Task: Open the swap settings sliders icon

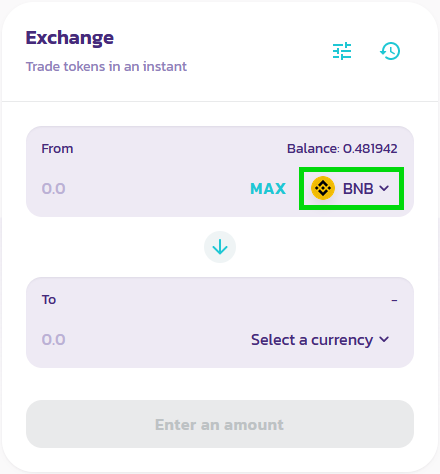Action: tap(342, 51)
